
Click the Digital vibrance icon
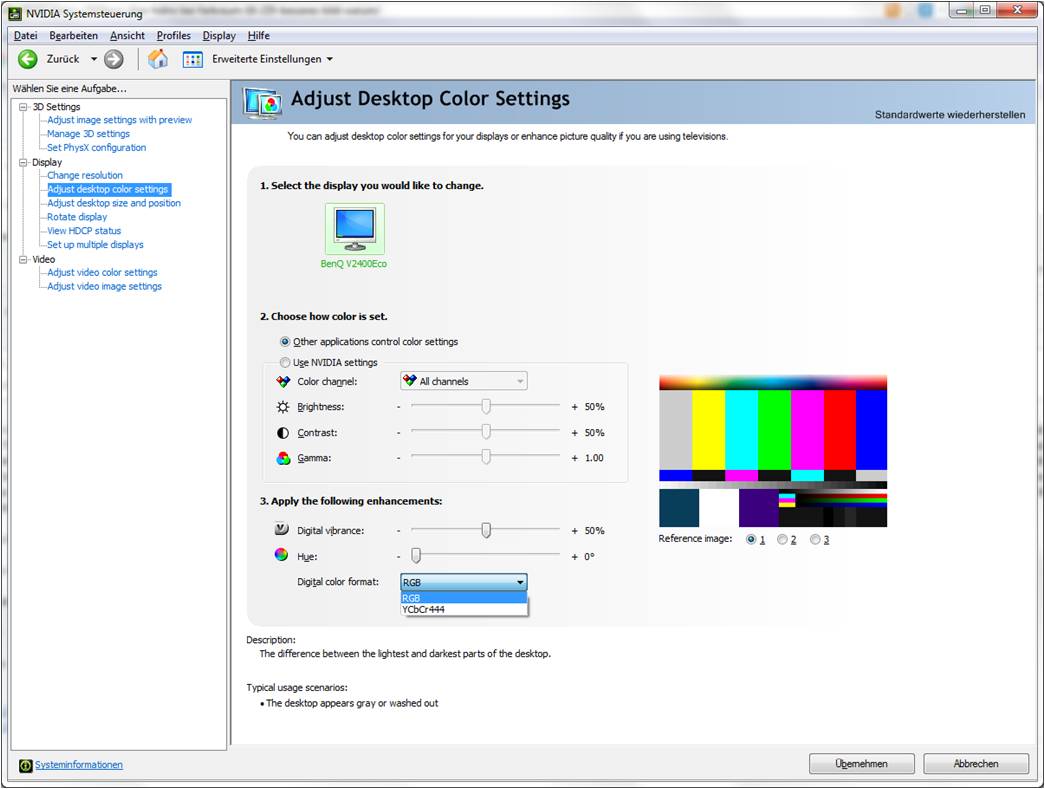point(282,530)
